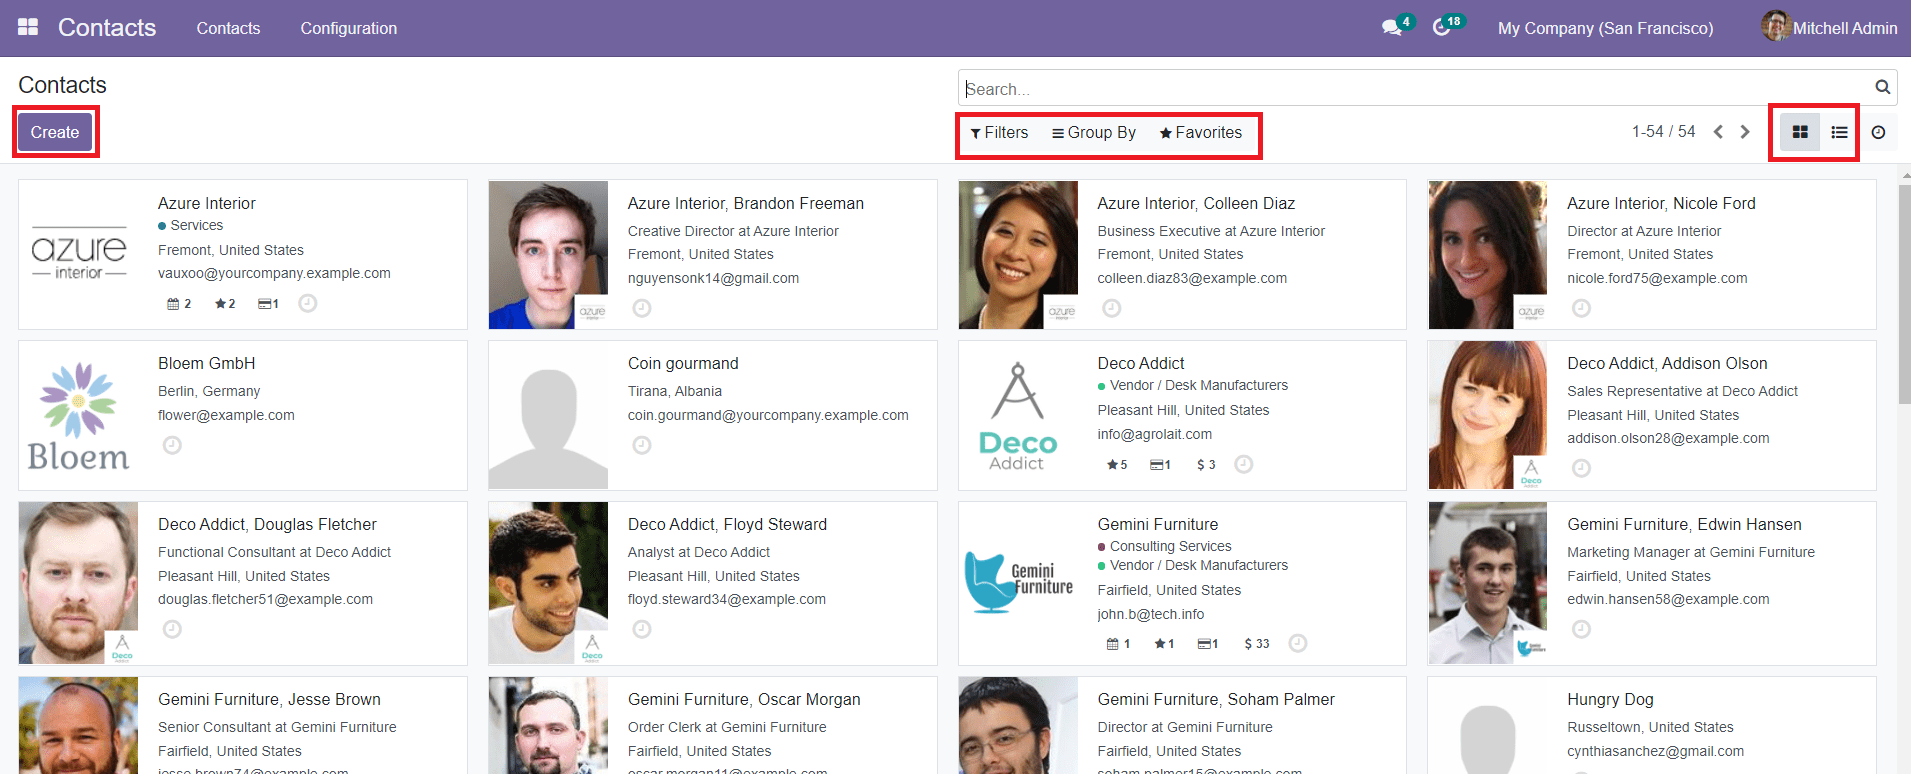Go to next page arrow
1911x774 pixels.
click(1745, 132)
